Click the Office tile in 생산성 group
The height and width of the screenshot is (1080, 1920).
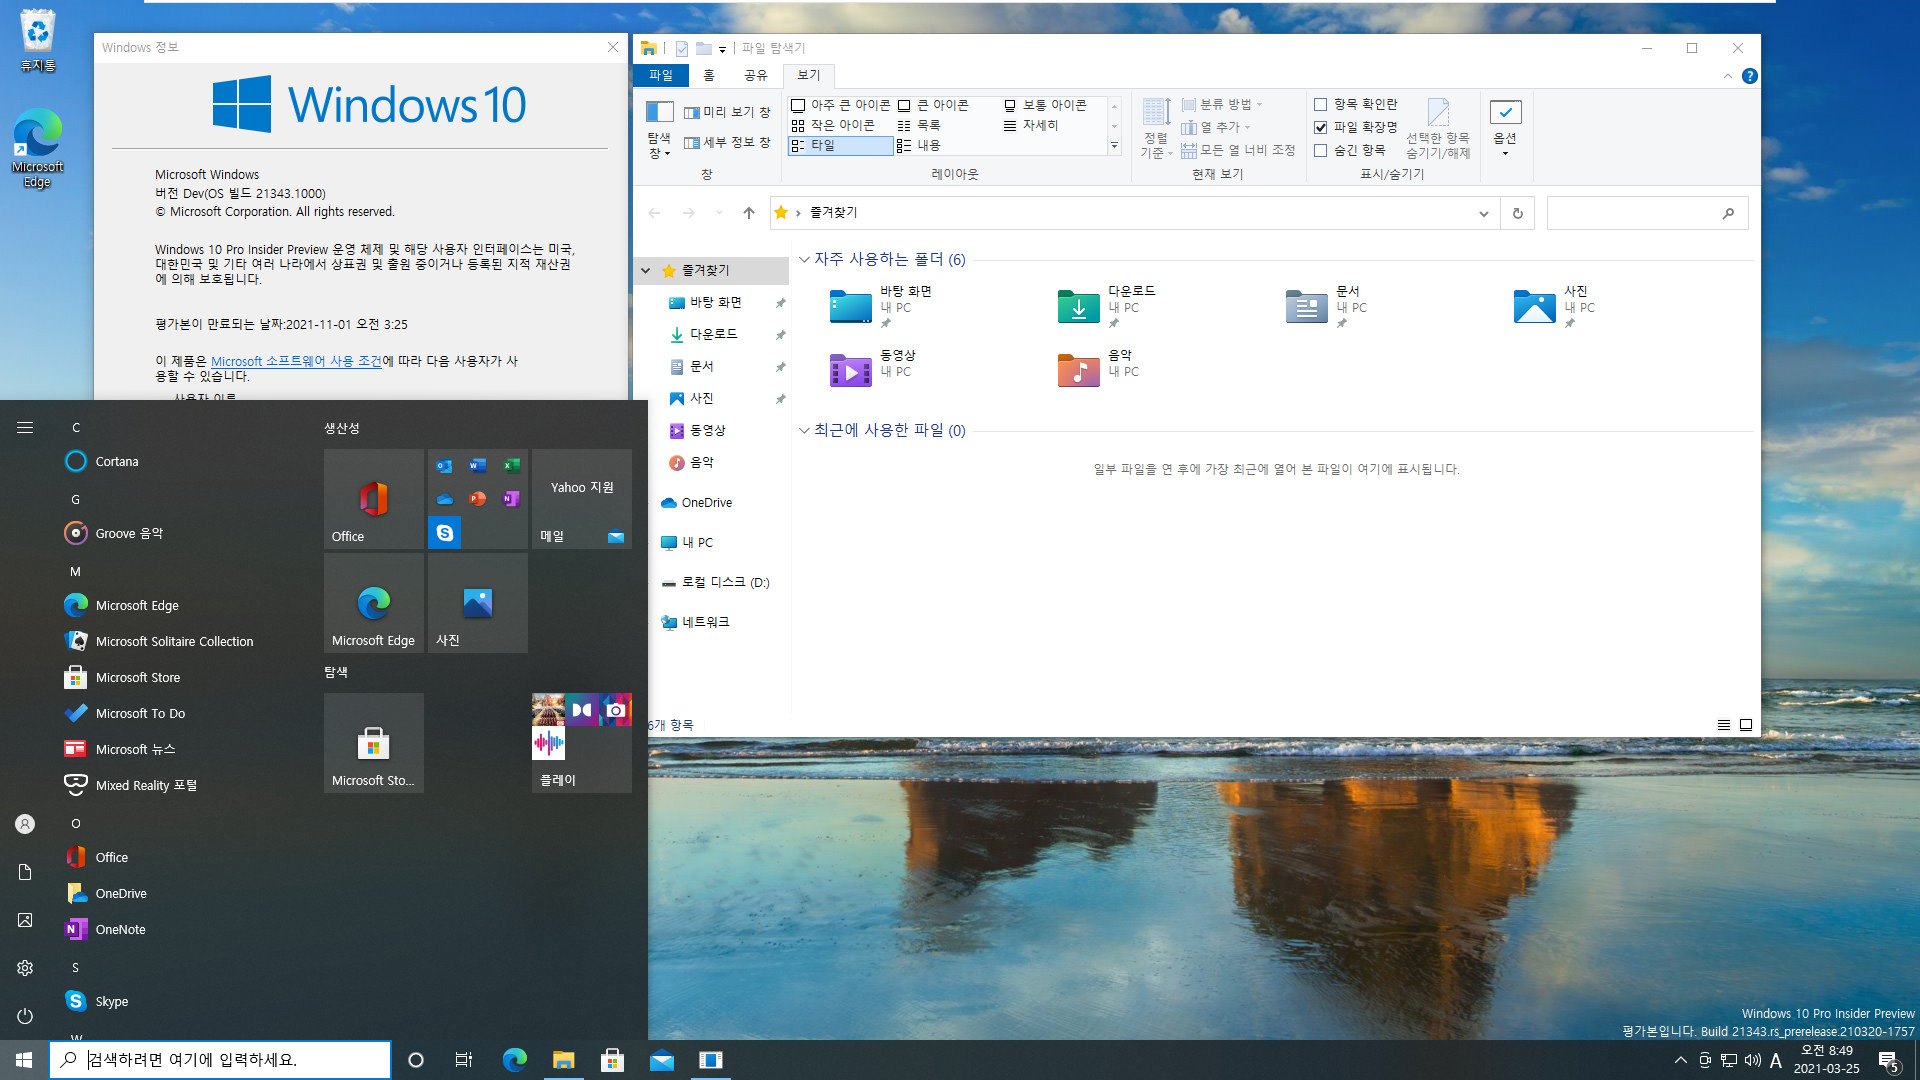point(374,499)
